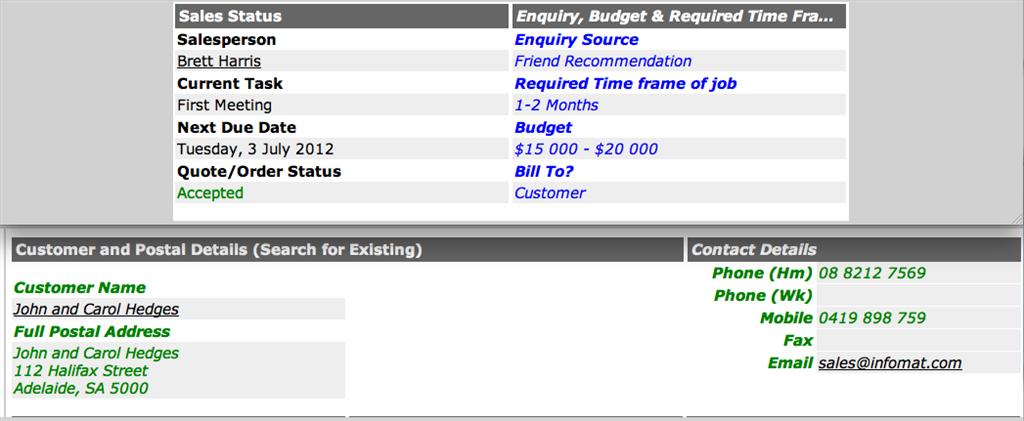Click the Enquiry, Budget & Required Time Frame header

coord(679,16)
